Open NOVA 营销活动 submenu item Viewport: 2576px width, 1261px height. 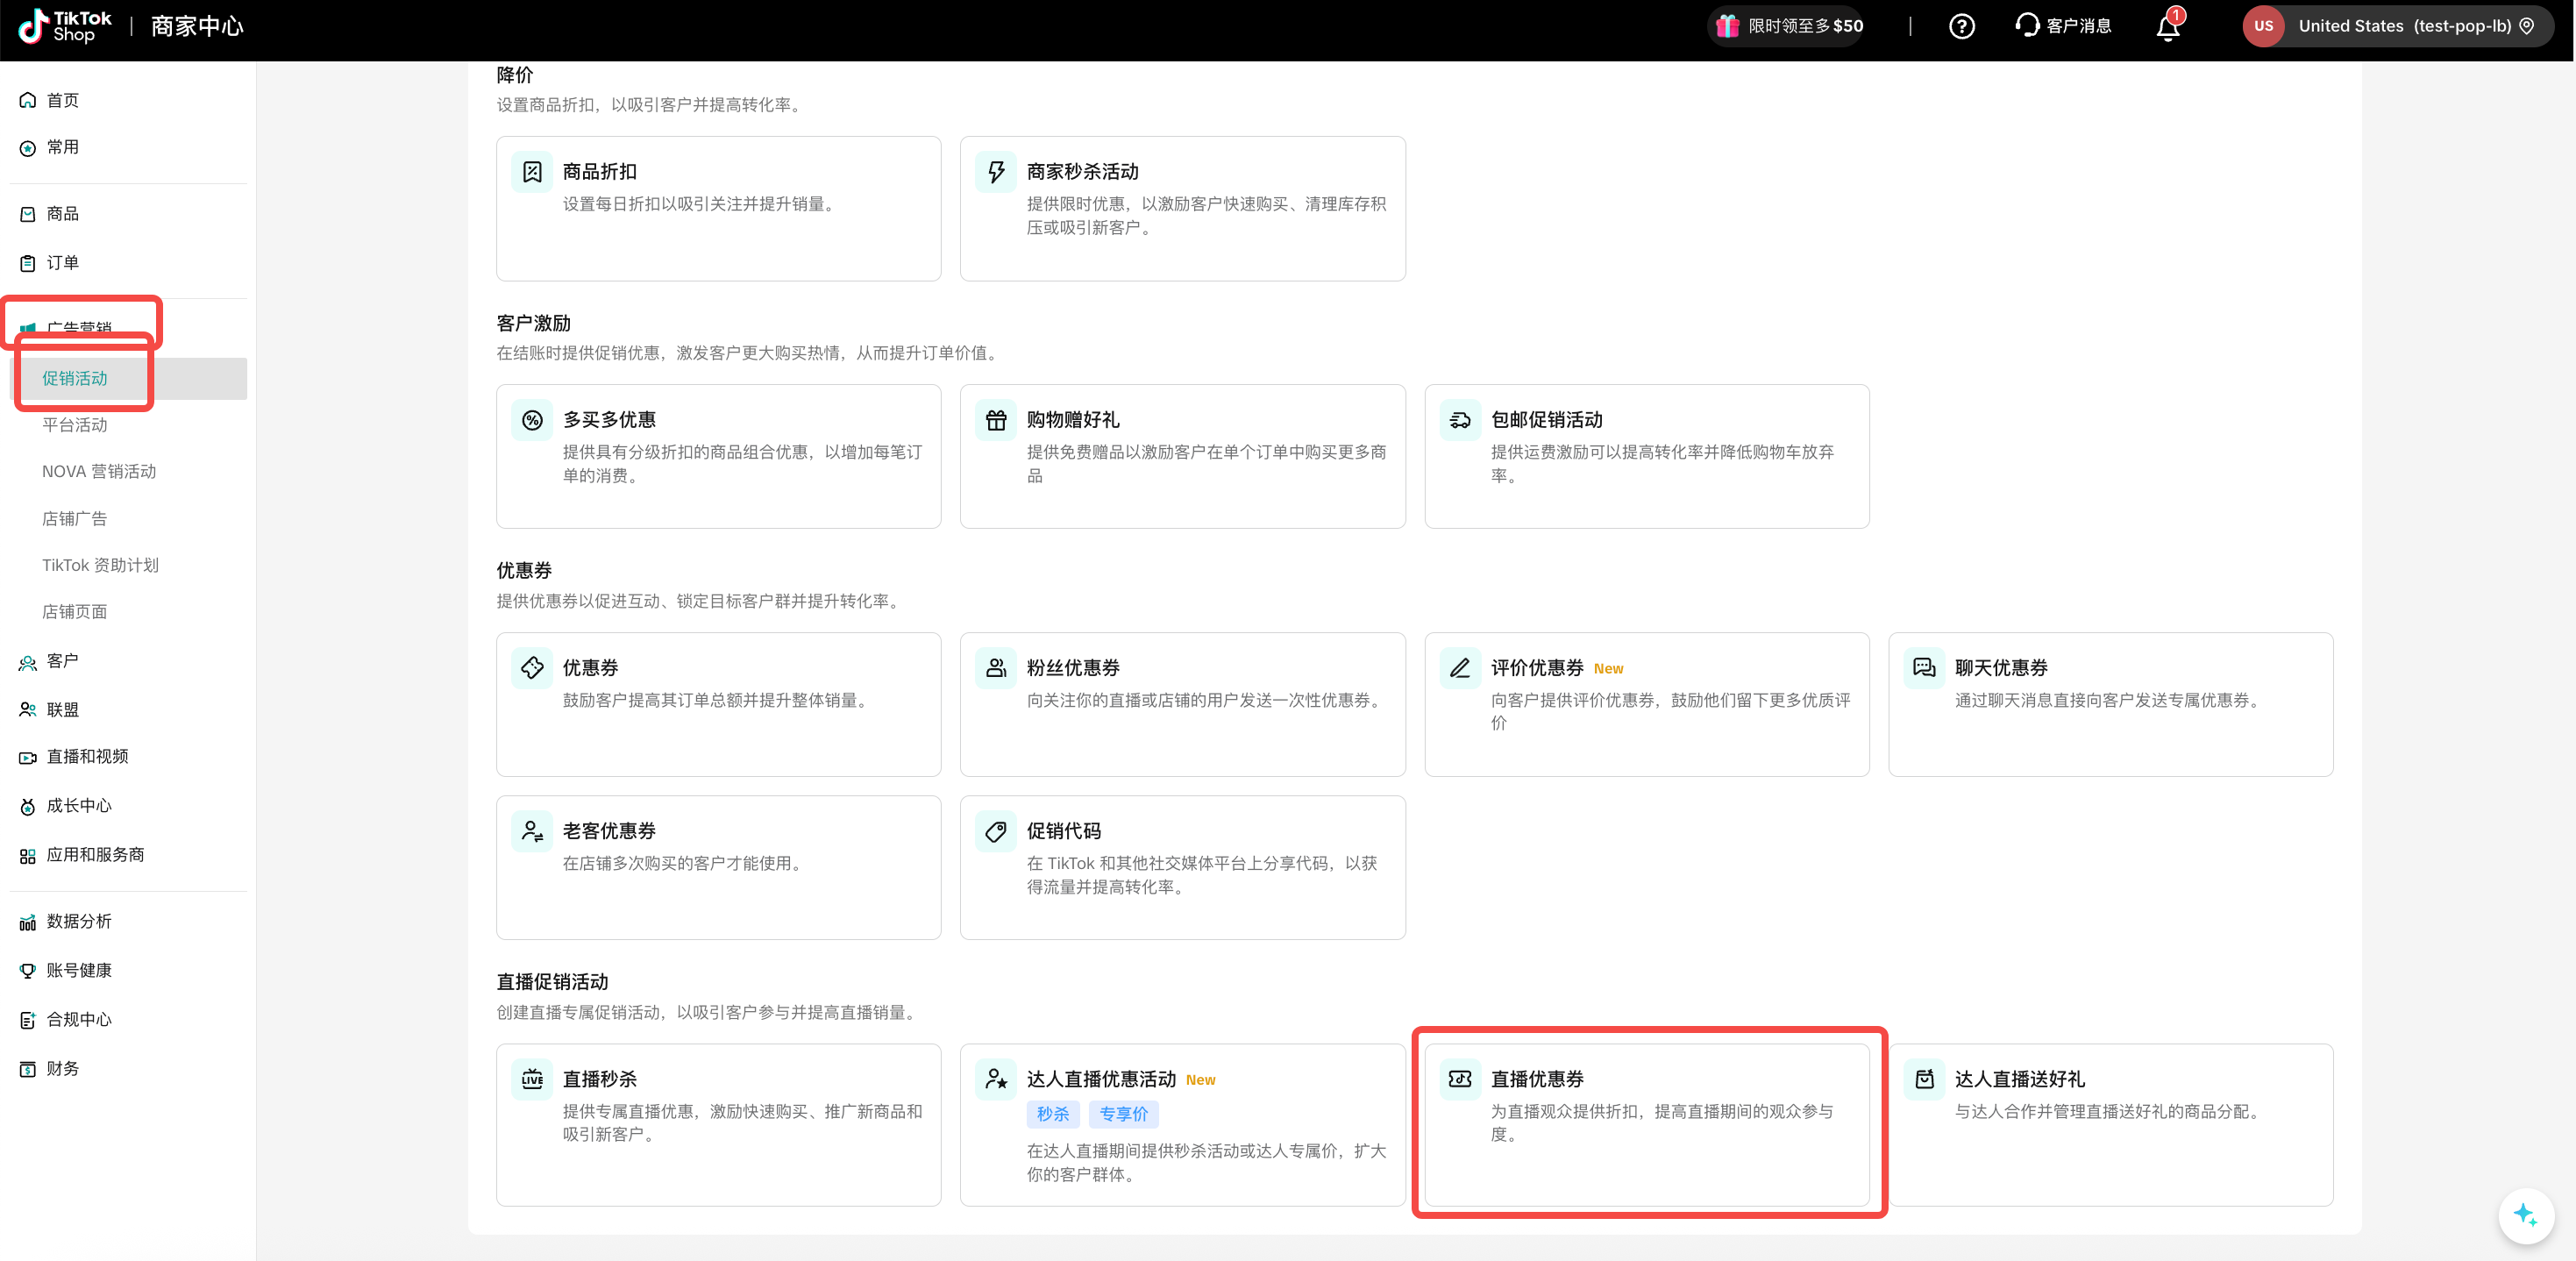click(99, 472)
